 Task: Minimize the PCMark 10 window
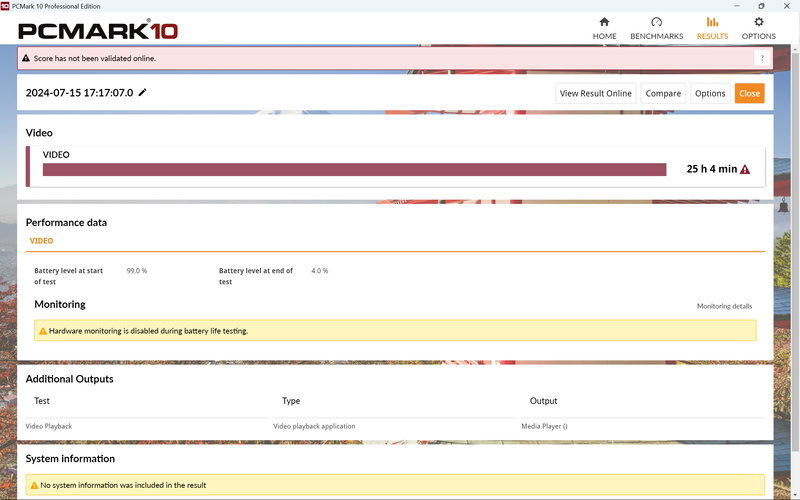(x=737, y=6)
